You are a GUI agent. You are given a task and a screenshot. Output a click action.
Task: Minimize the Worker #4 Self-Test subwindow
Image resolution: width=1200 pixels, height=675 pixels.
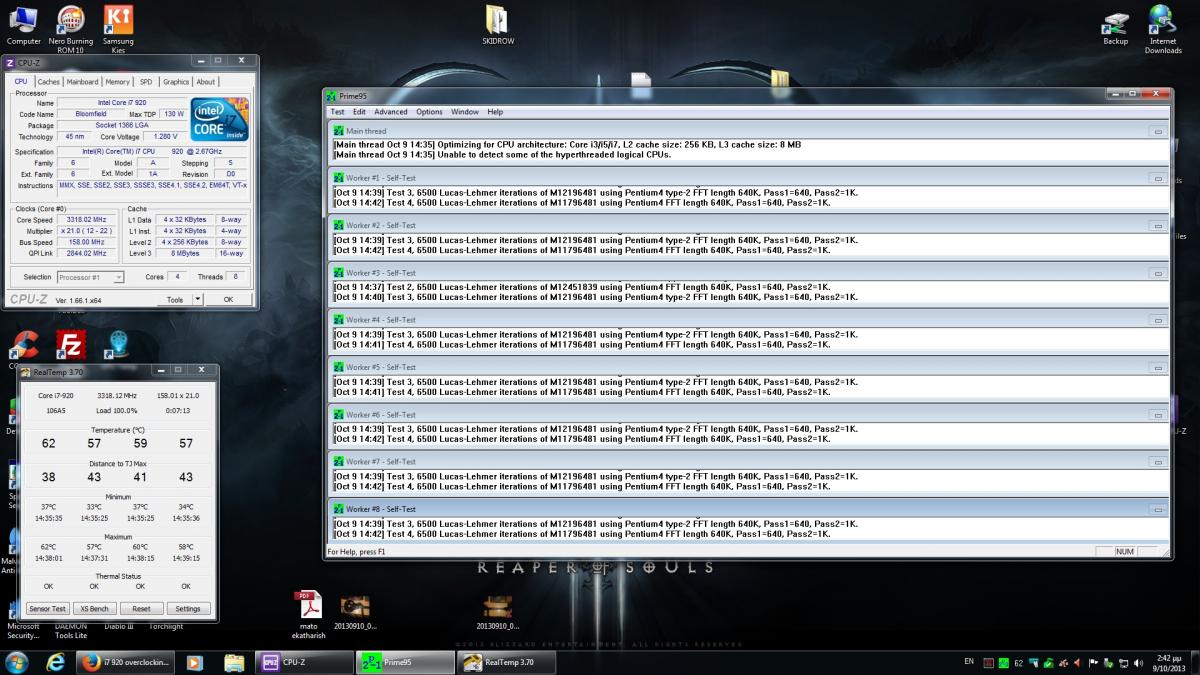click(x=1158, y=320)
